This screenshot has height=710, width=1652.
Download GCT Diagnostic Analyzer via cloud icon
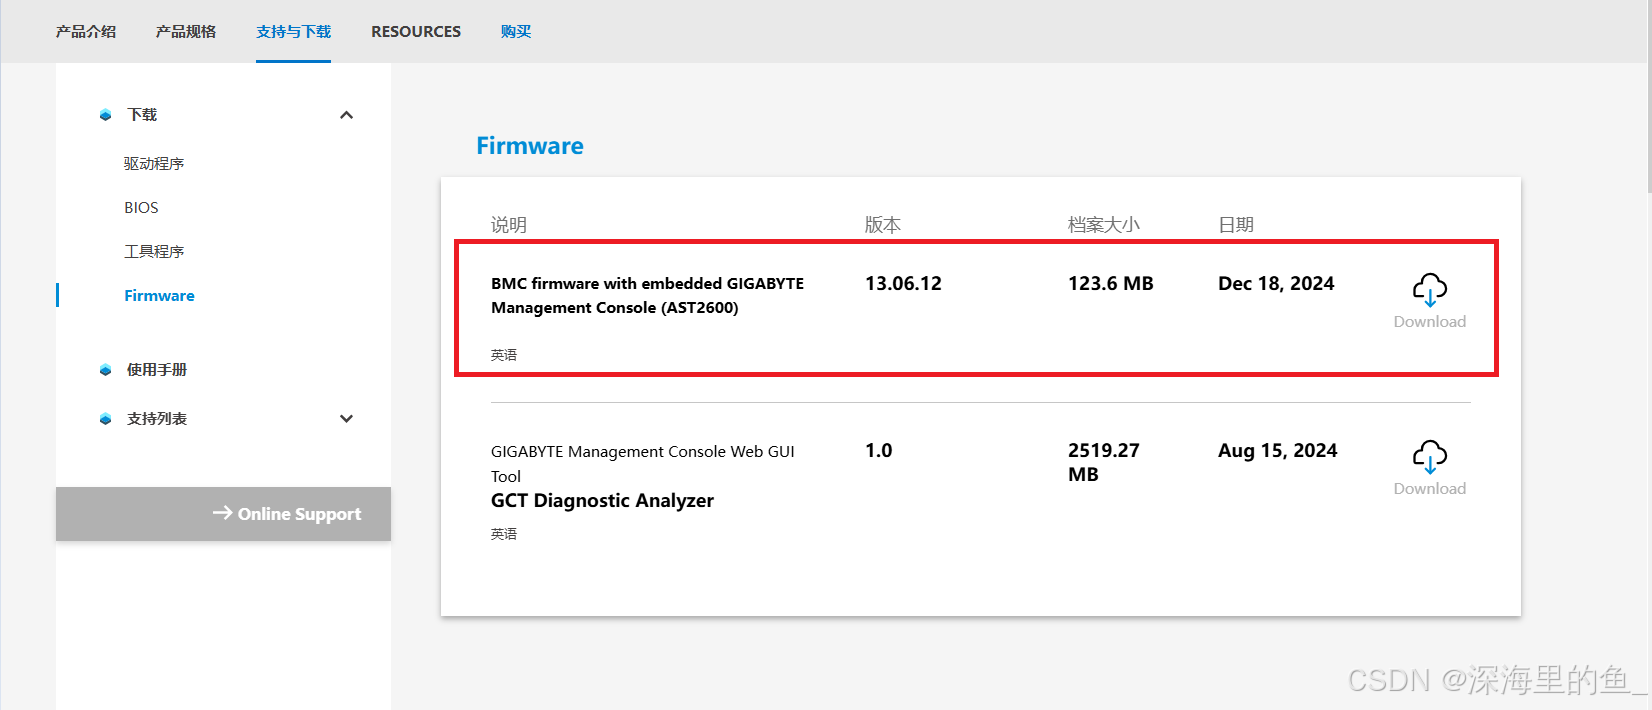click(x=1430, y=456)
